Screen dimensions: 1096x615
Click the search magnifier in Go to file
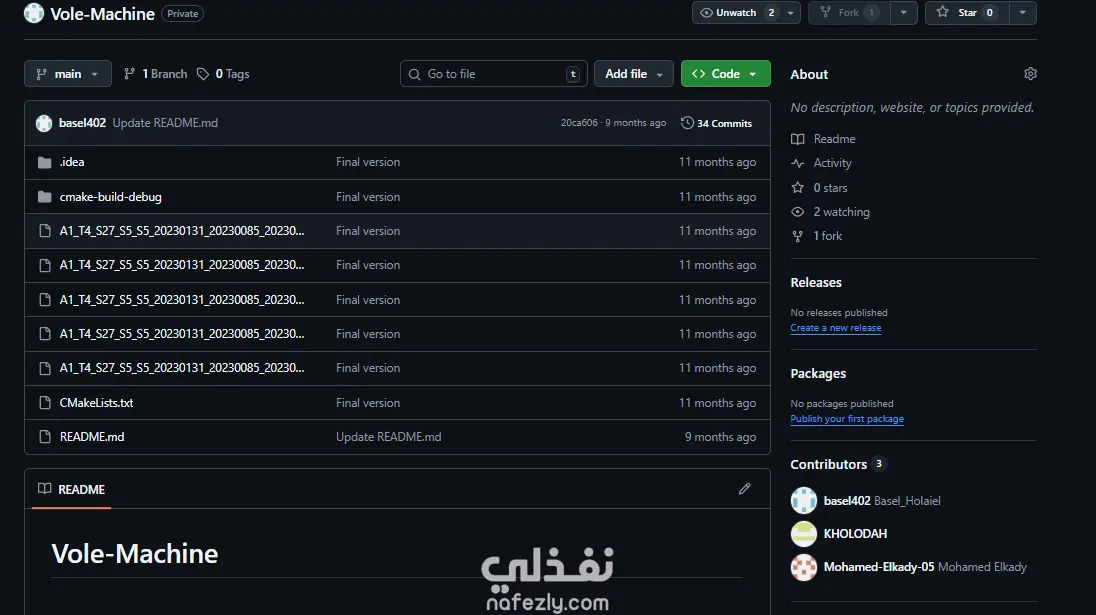(414, 74)
